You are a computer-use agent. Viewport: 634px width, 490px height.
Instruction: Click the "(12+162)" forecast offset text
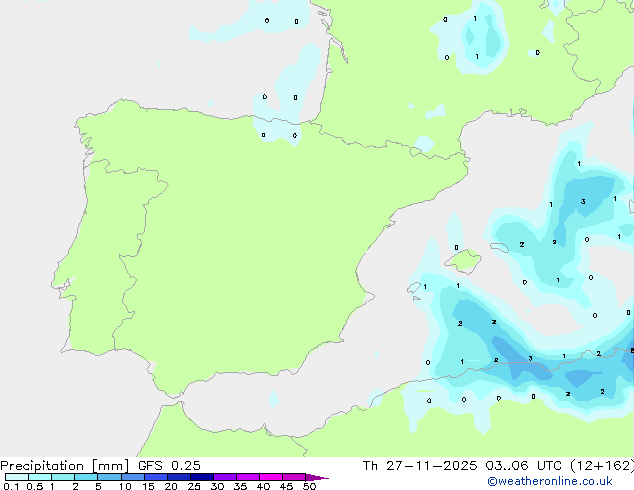602,466
